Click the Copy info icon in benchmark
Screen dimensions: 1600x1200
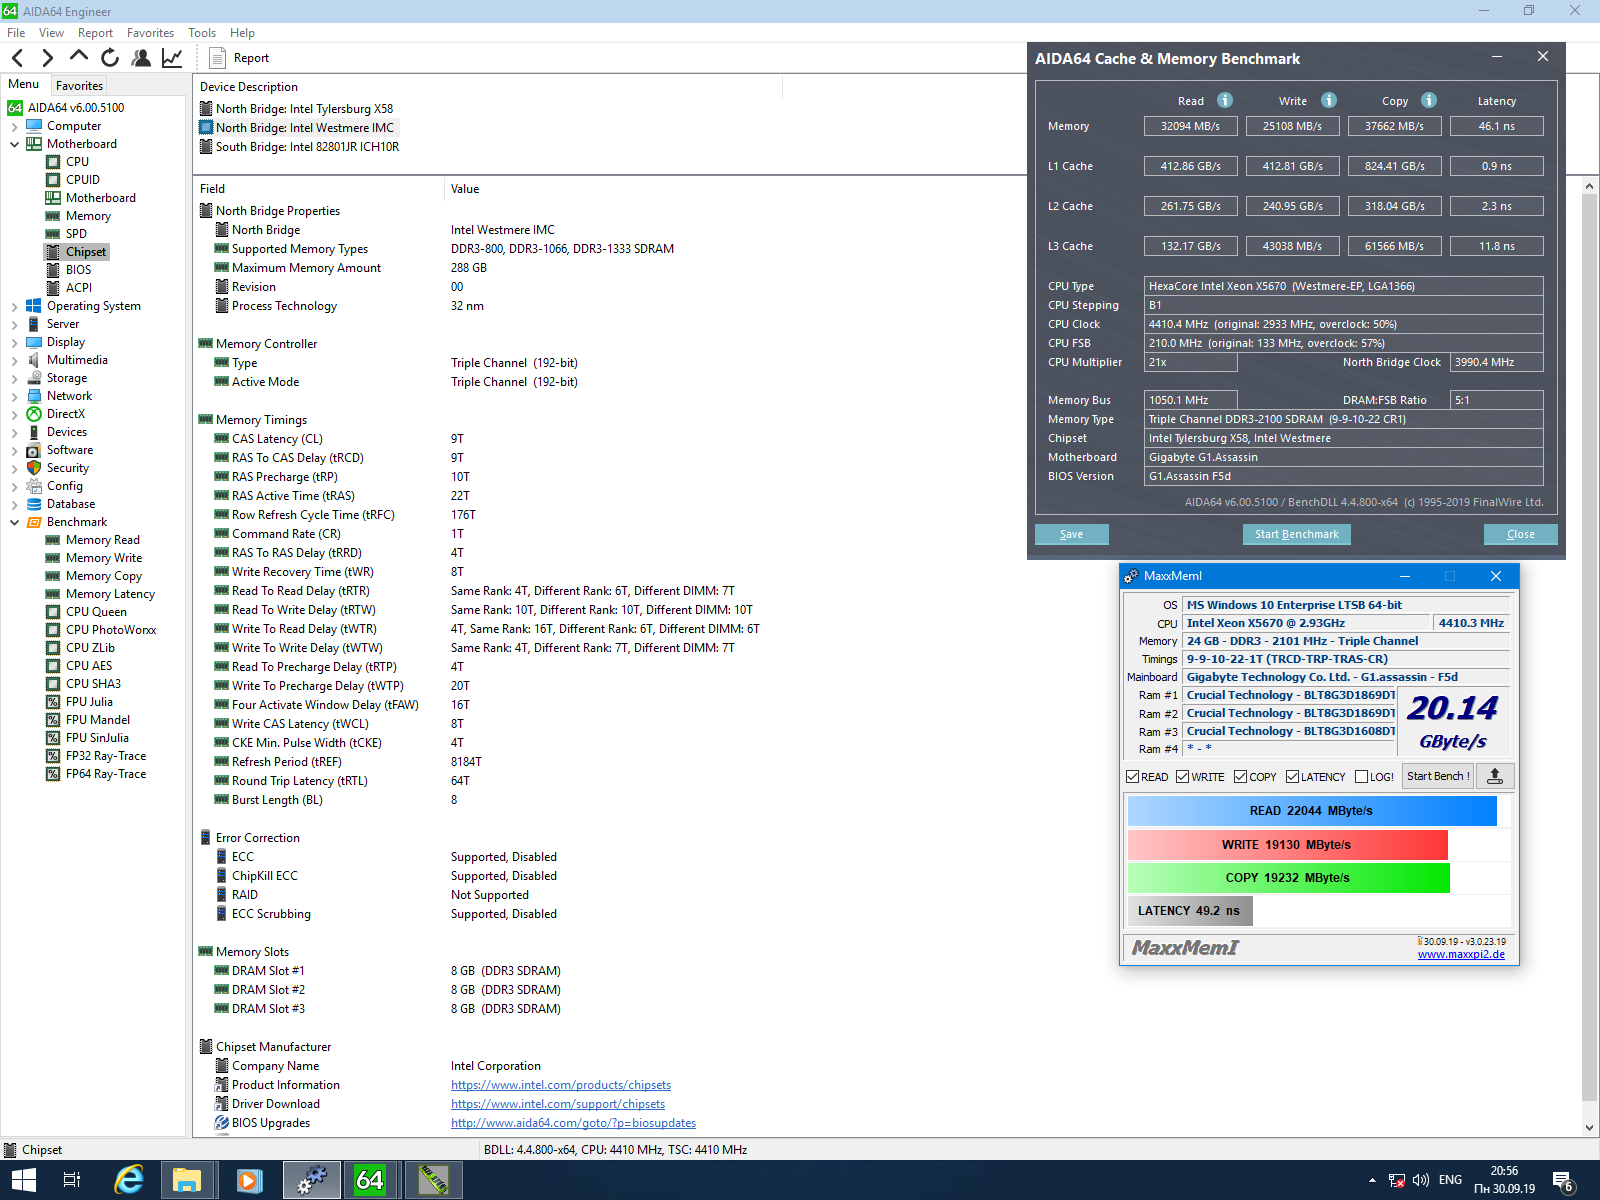(1429, 100)
